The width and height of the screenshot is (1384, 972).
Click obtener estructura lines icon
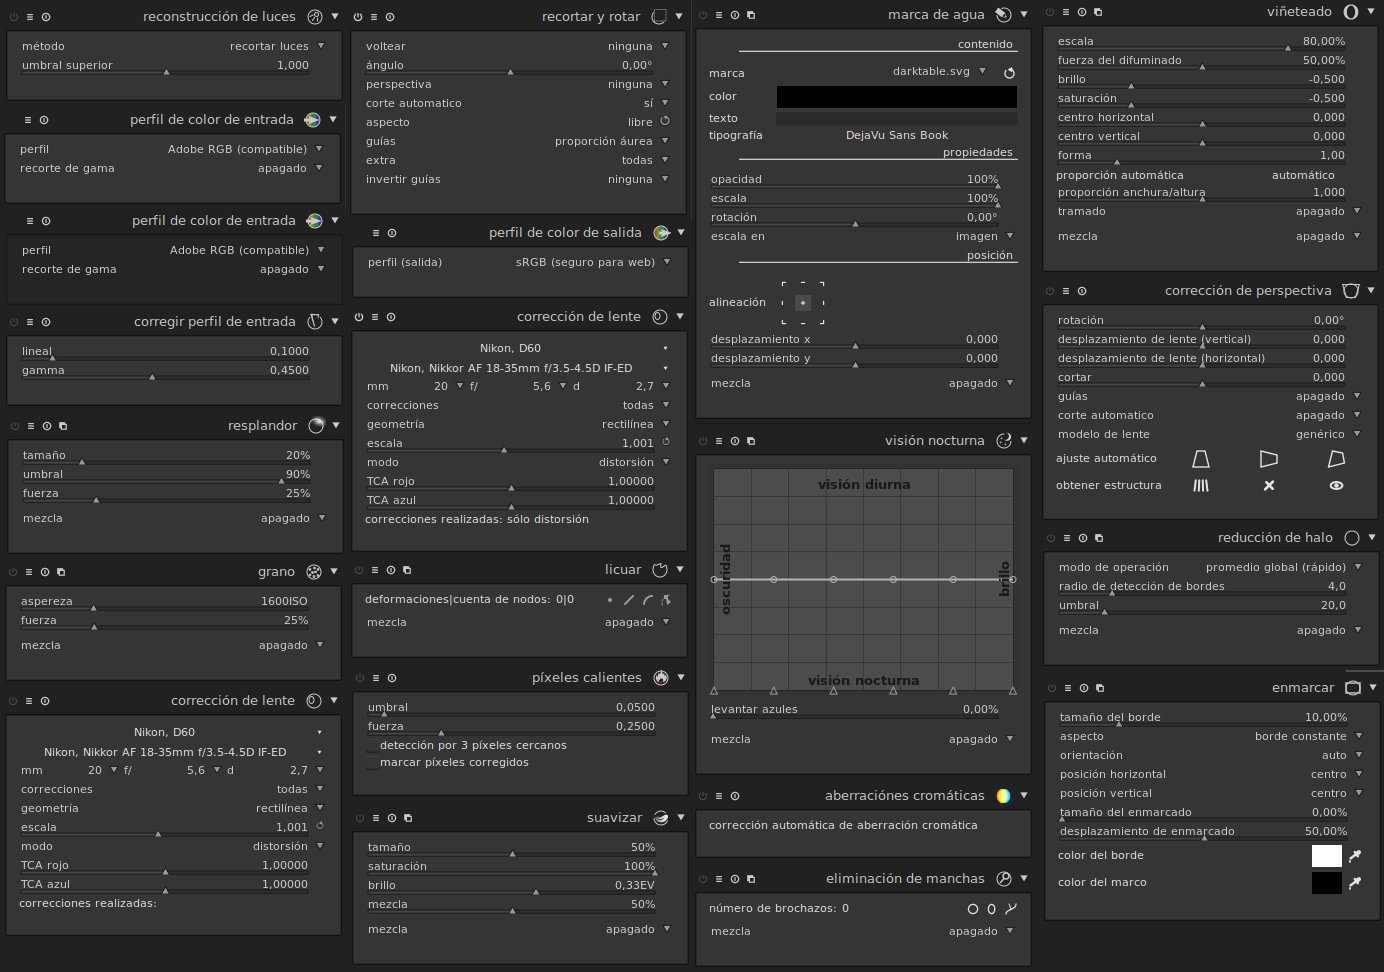[1201, 486]
